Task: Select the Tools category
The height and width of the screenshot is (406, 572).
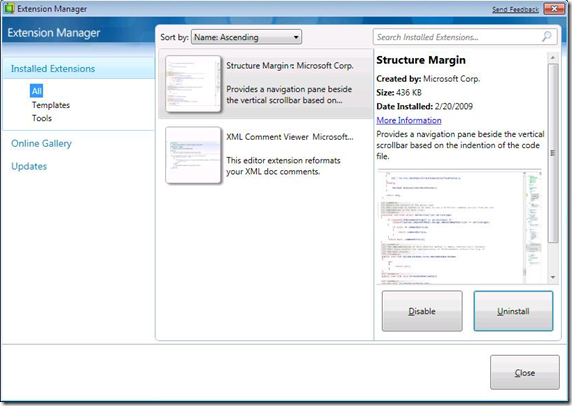Action: (42, 118)
